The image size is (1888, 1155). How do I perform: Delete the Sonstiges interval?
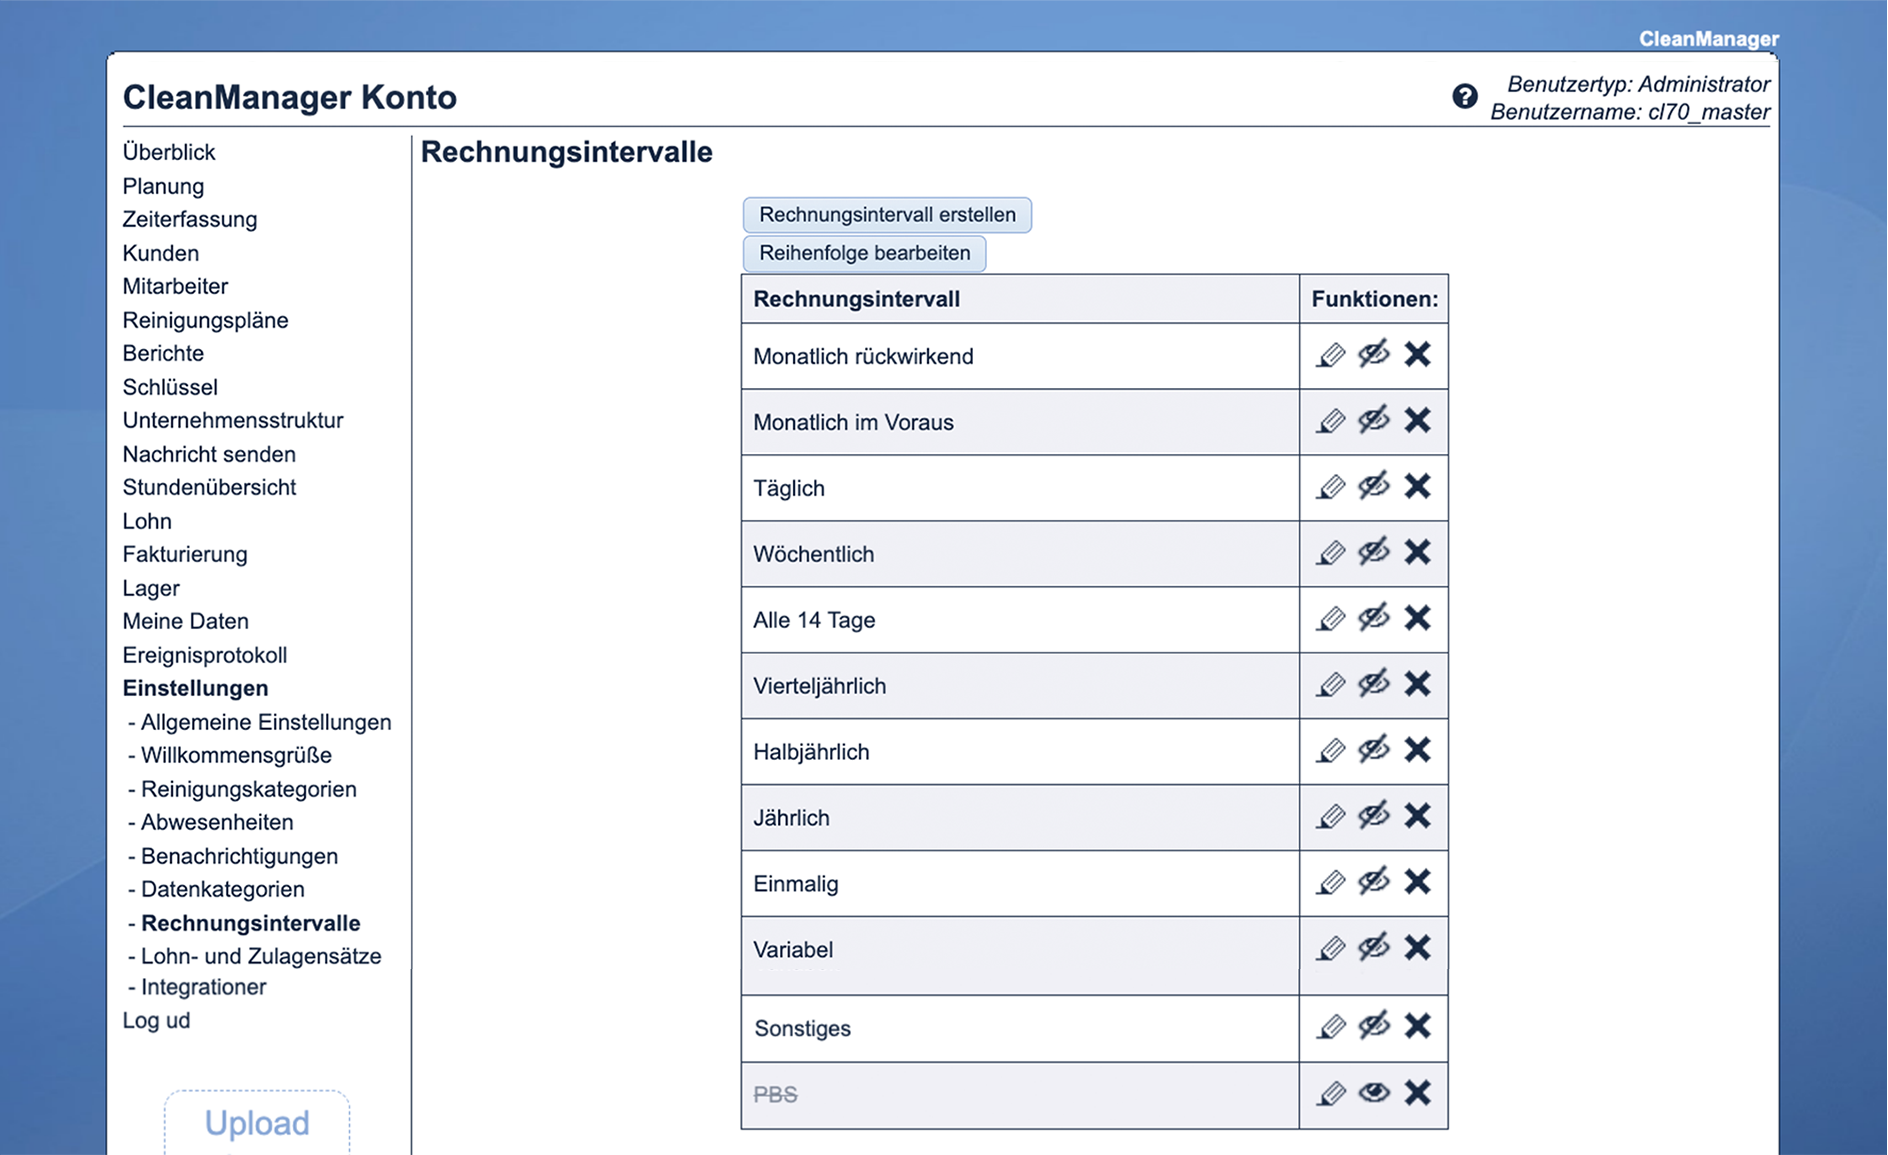coord(1417,1027)
